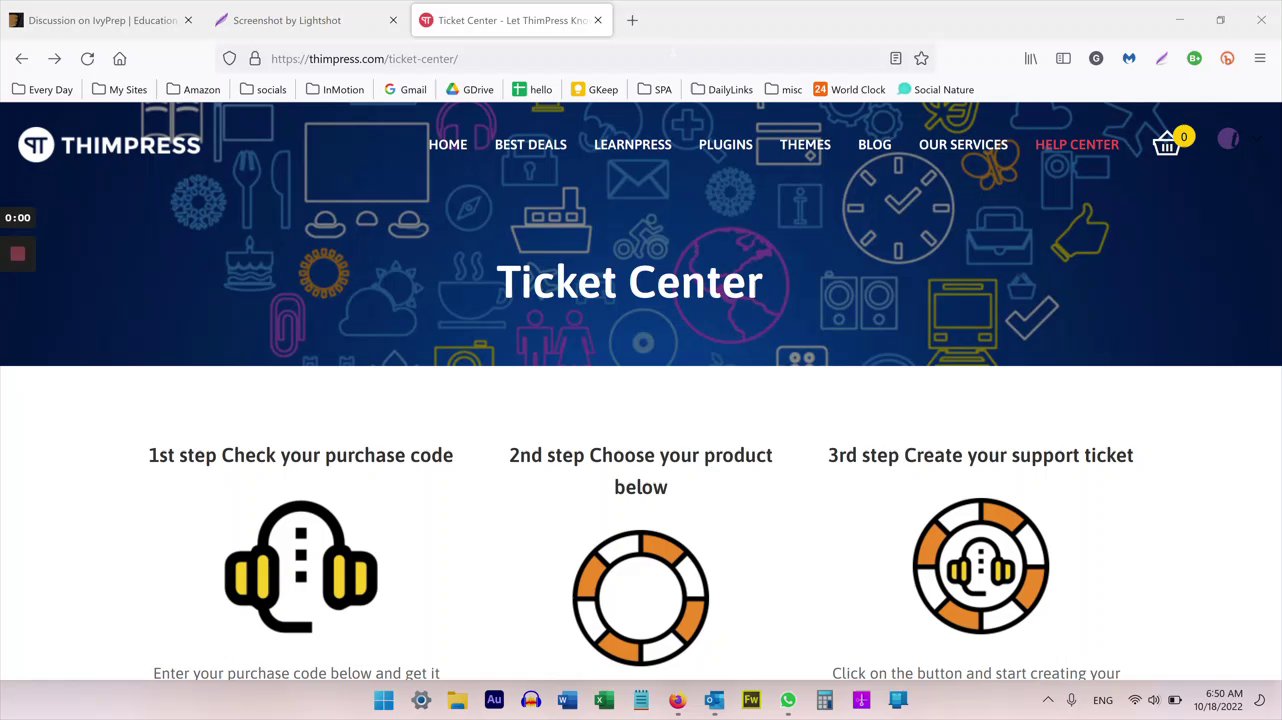Go back with the browser back arrow
Viewport: 1282px width, 720px height.
(x=21, y=59)
